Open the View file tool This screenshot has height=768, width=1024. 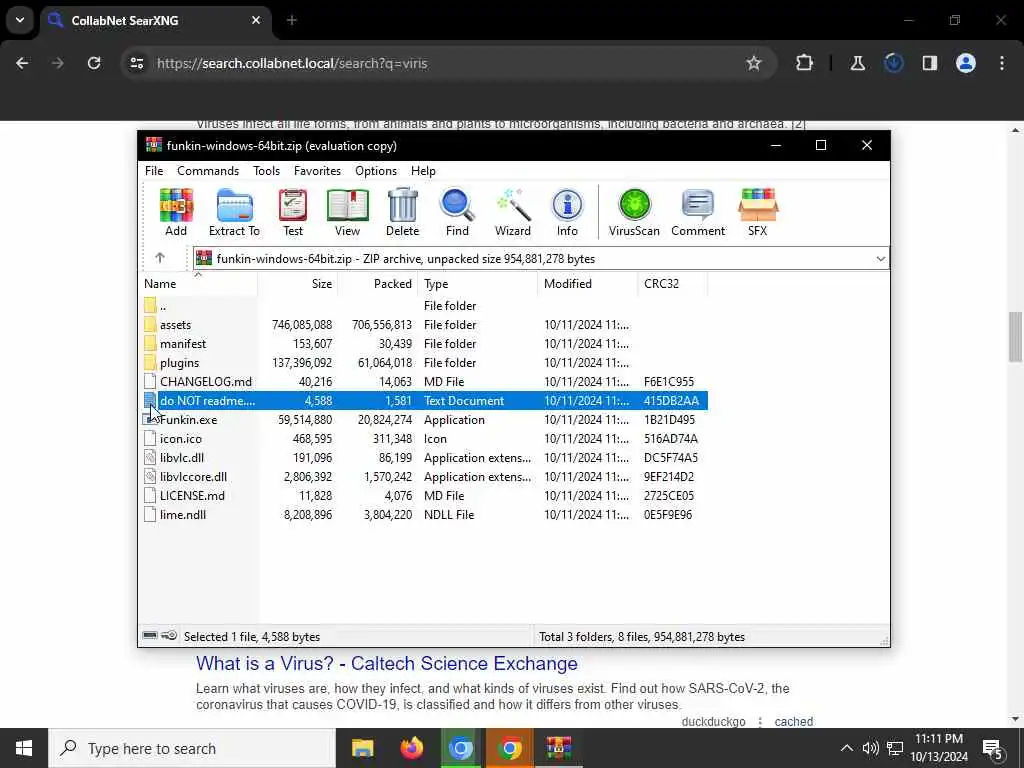click(x=347, y=212)
